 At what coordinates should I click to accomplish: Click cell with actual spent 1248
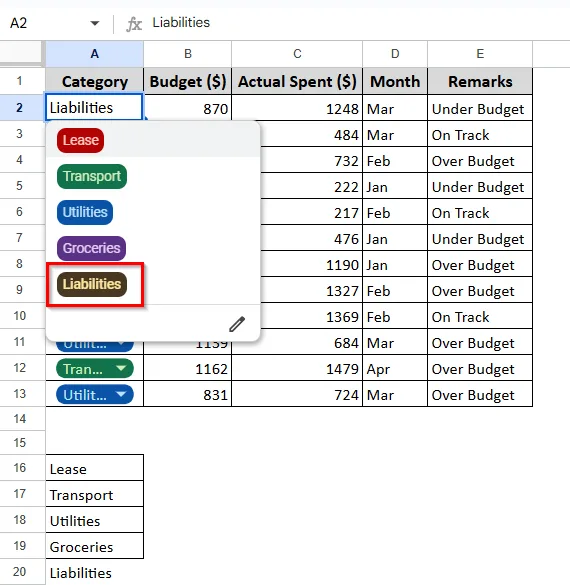[x=297, y=108]
